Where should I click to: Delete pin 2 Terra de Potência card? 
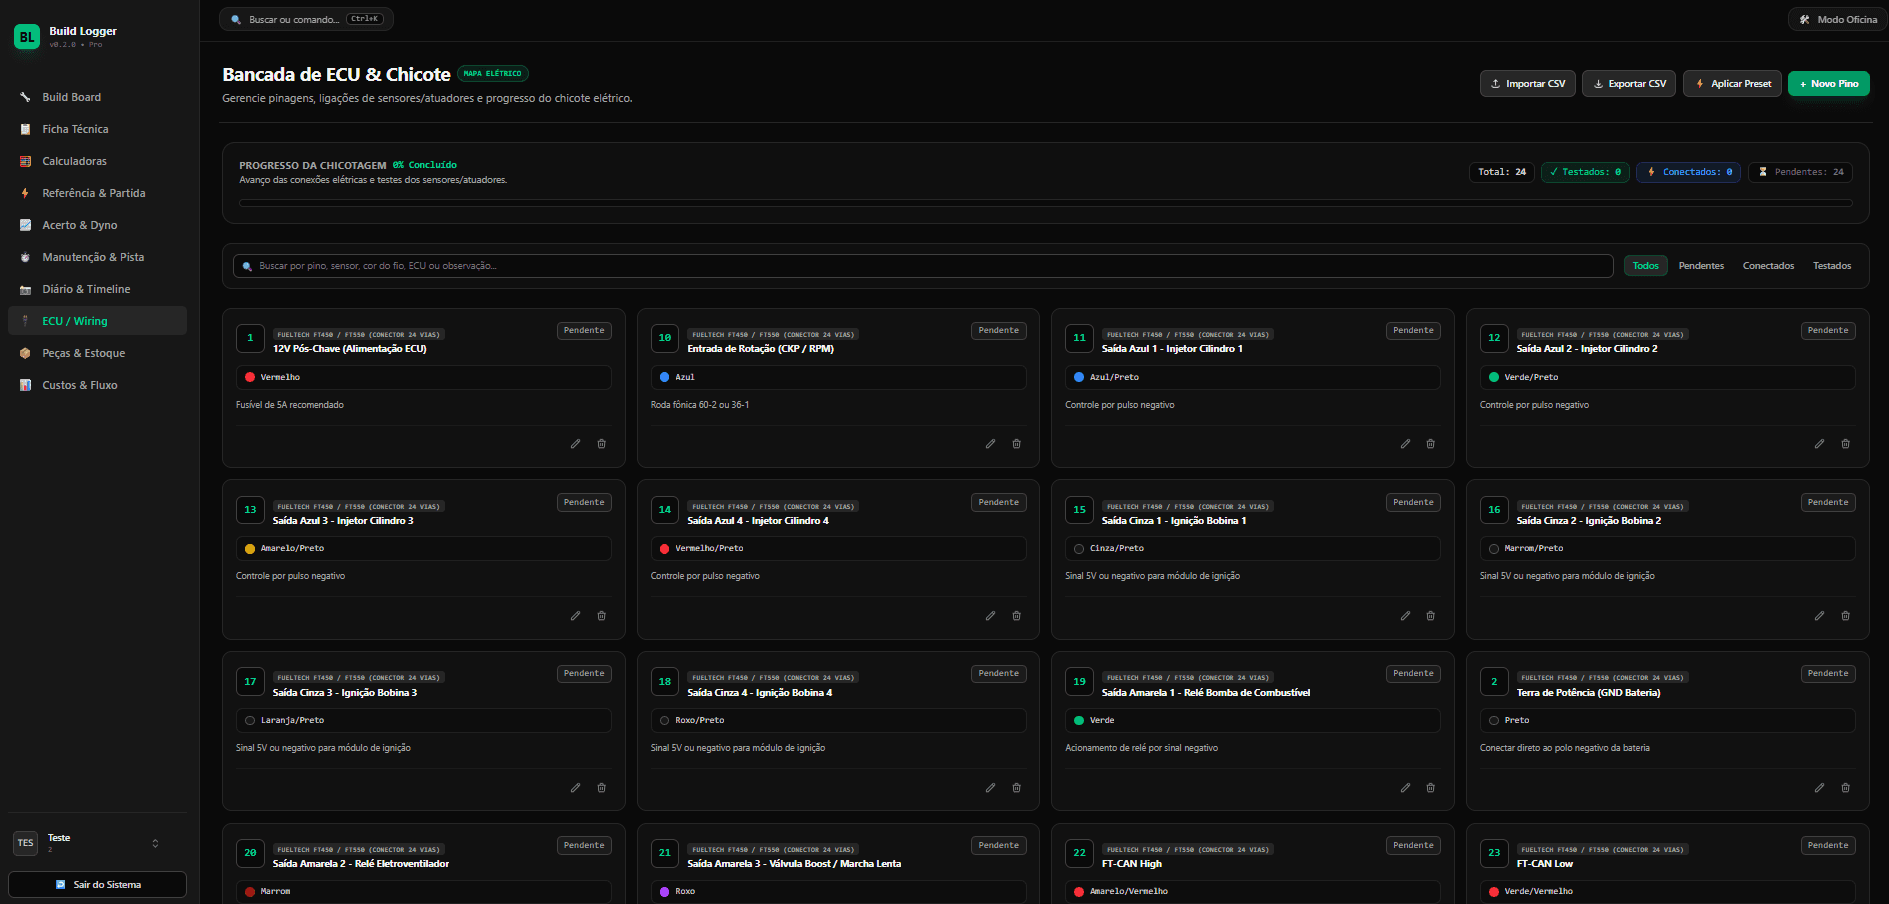(x=1846, y=788)
